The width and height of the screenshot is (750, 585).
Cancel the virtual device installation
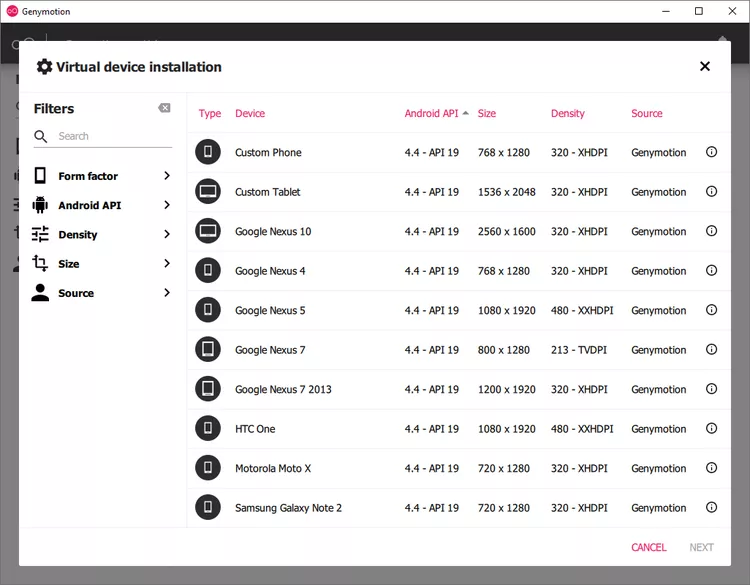pos(648,547)
